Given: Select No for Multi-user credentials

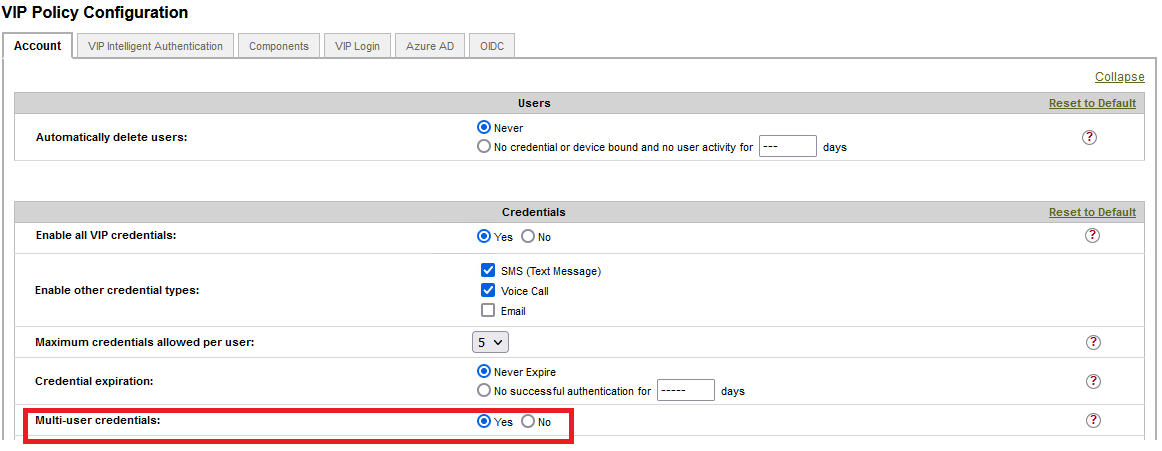Looking at the screenshot, I should click(528, 422).
